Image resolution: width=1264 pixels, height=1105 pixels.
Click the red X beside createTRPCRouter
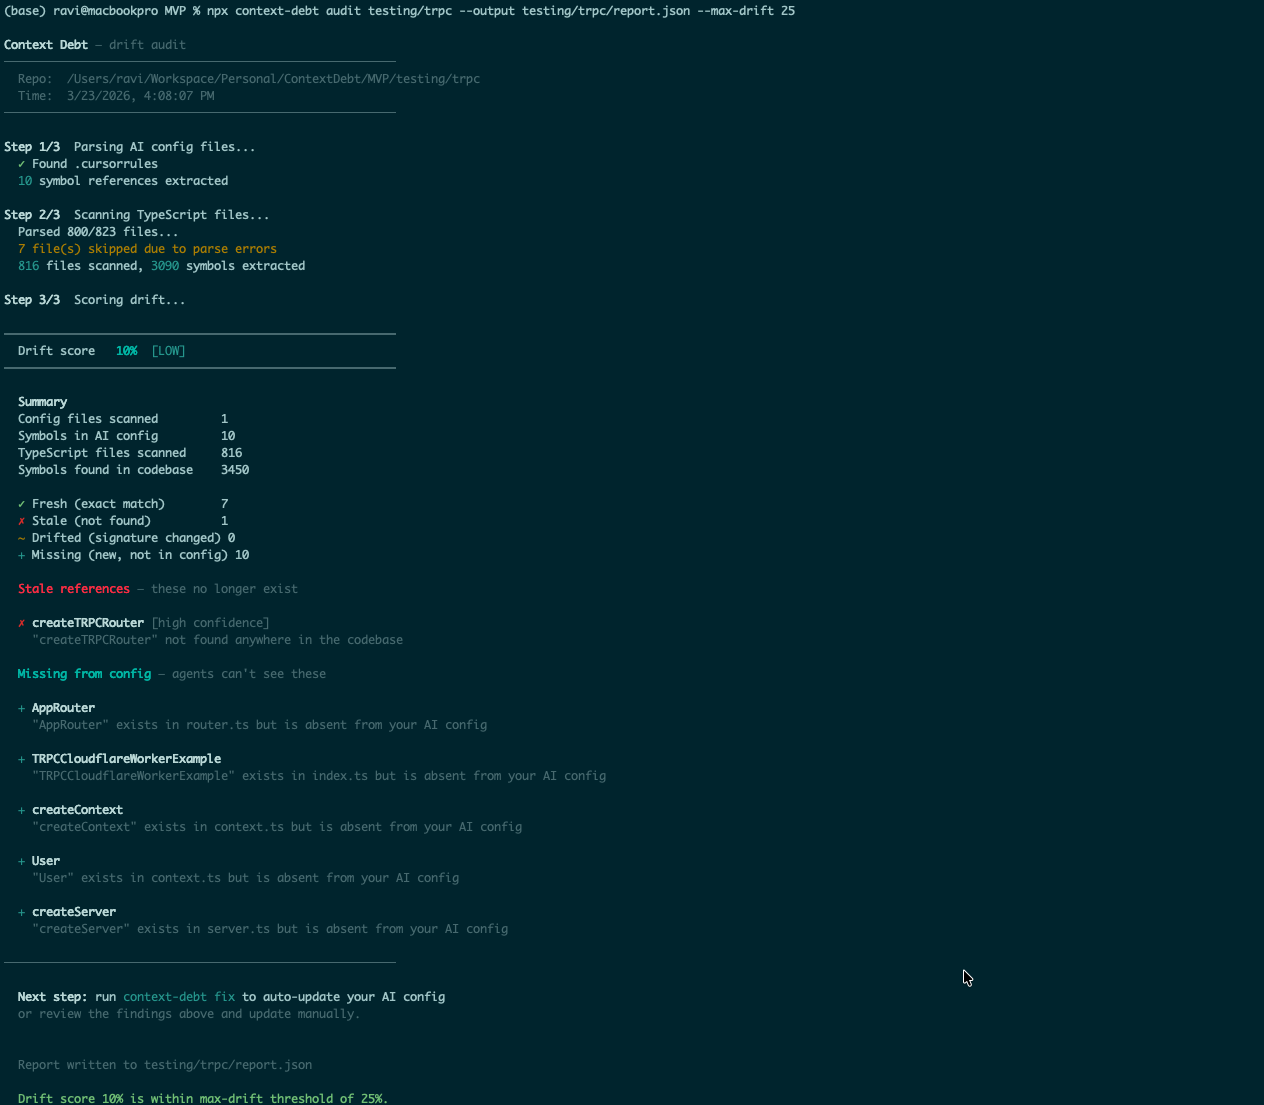(20, 622)
